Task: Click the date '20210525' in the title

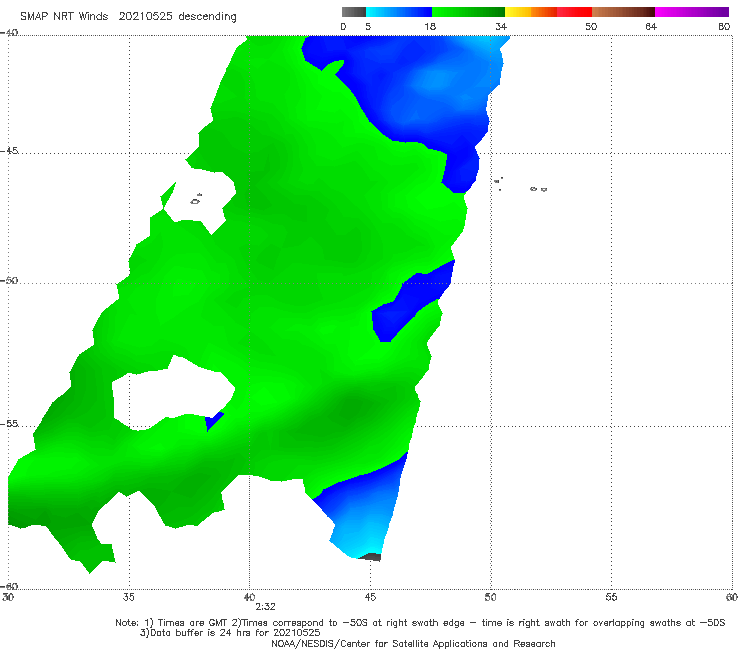Action: pos(145,16)
